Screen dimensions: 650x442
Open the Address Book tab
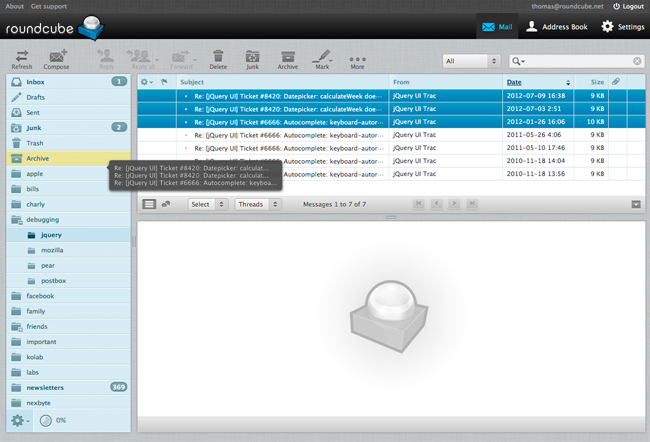click(558, 26)
